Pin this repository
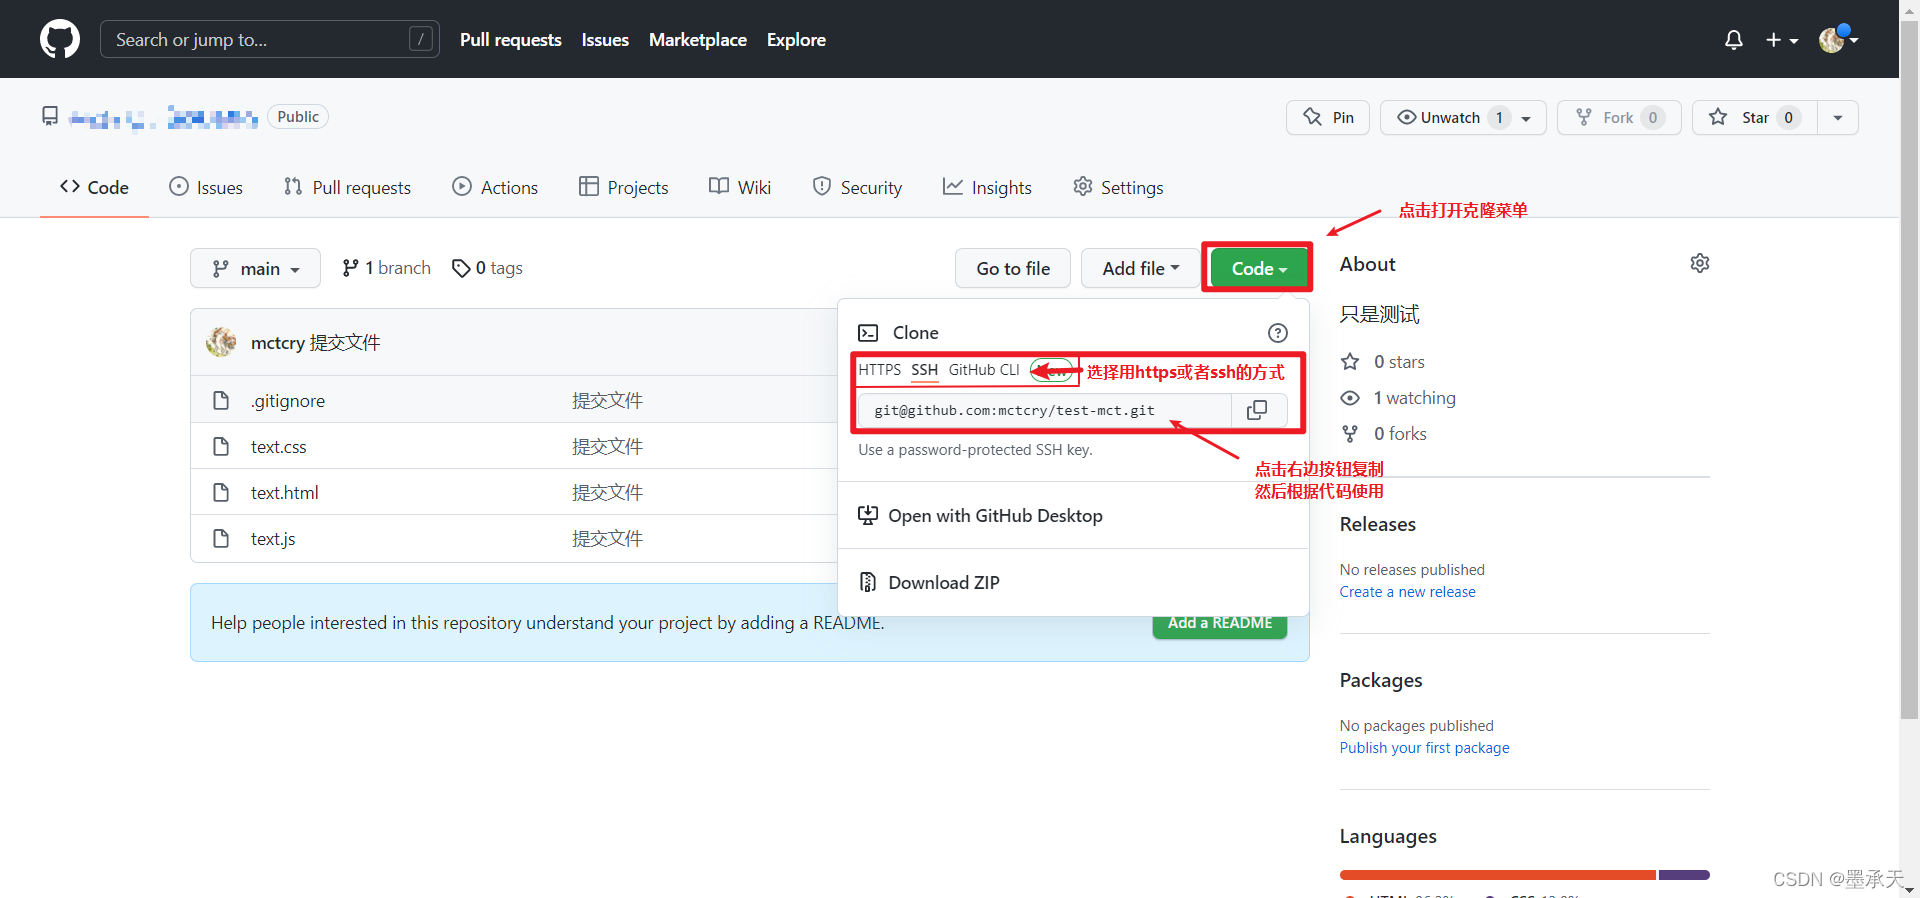This screenshot has width=1920, height=898. click(x=1328, y=117)
